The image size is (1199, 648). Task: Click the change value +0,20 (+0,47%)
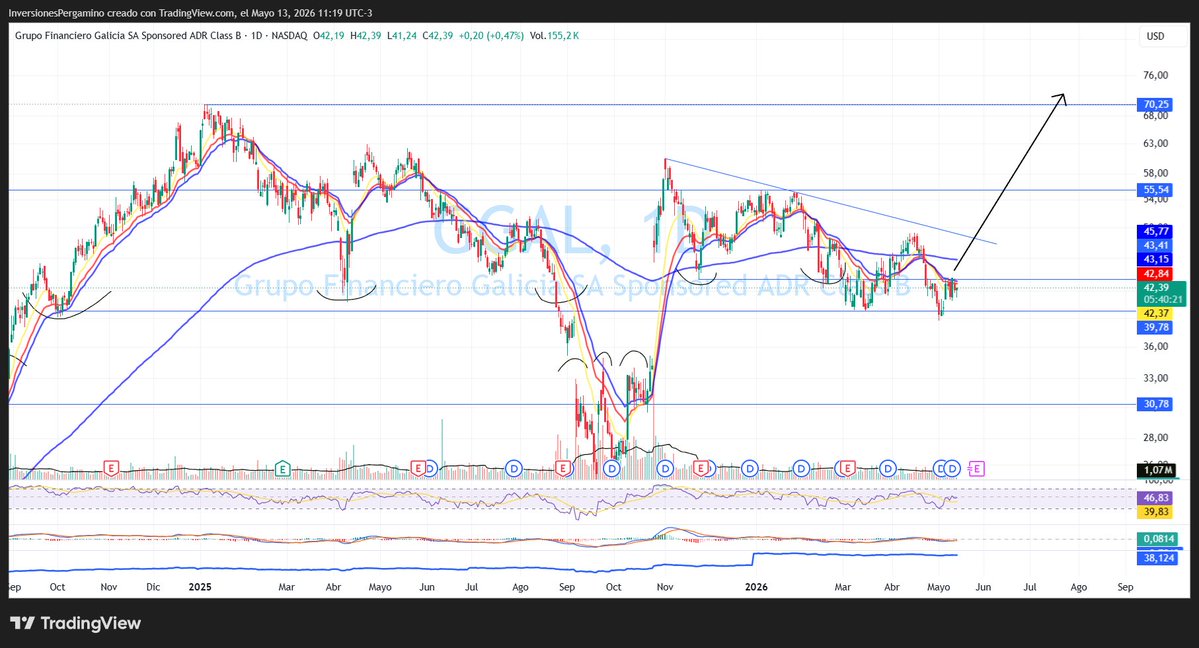tap(492, 35)
